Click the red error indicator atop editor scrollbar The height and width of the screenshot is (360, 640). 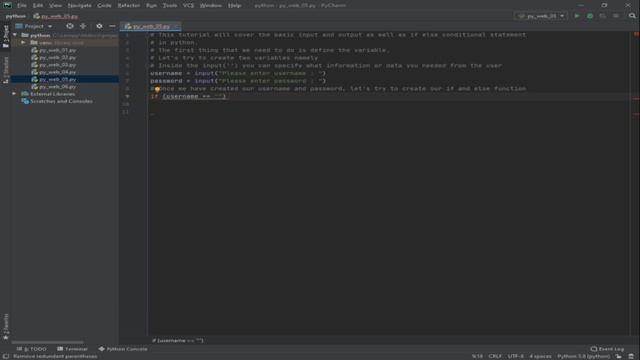[x=636, y=35]
